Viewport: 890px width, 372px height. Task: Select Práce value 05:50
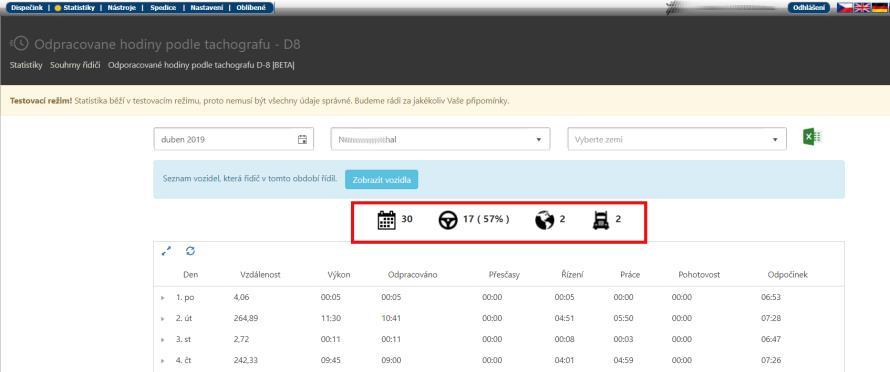tap(624, 319)
